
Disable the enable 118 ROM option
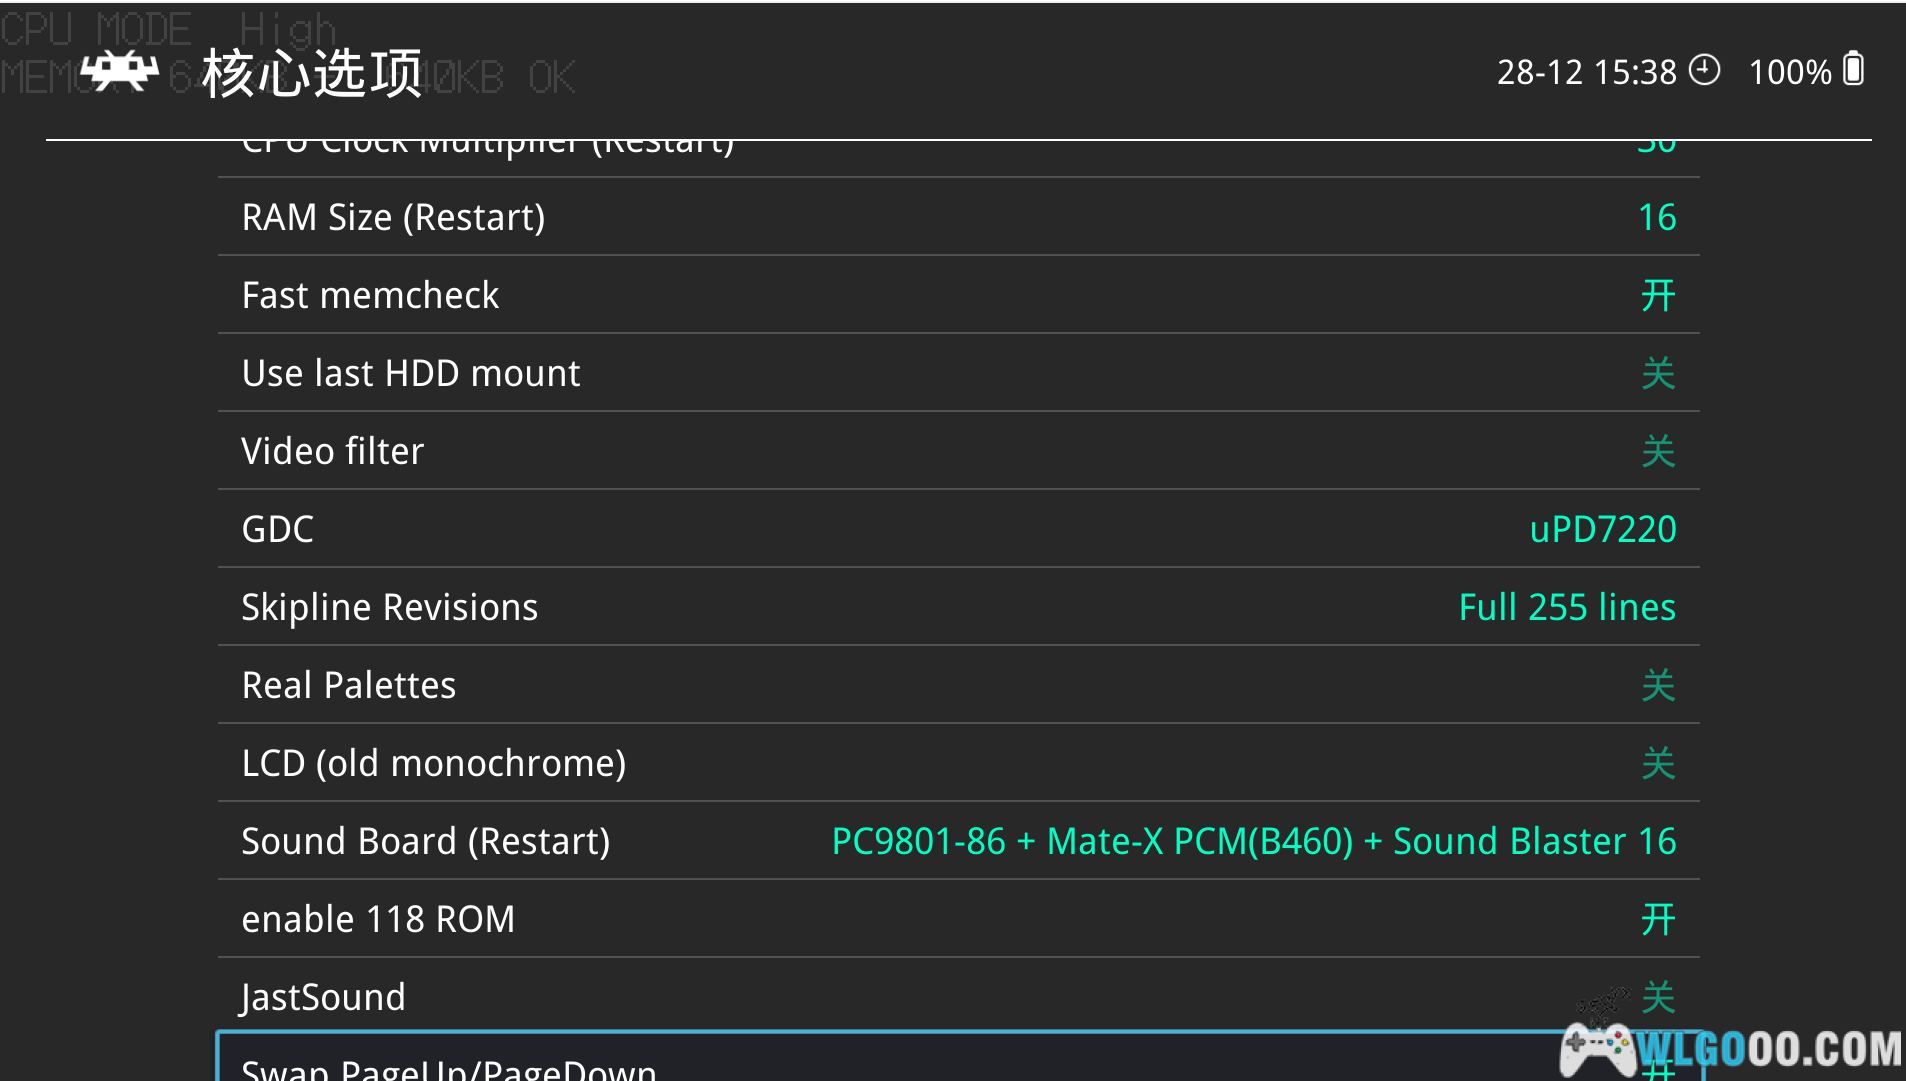1657,919
